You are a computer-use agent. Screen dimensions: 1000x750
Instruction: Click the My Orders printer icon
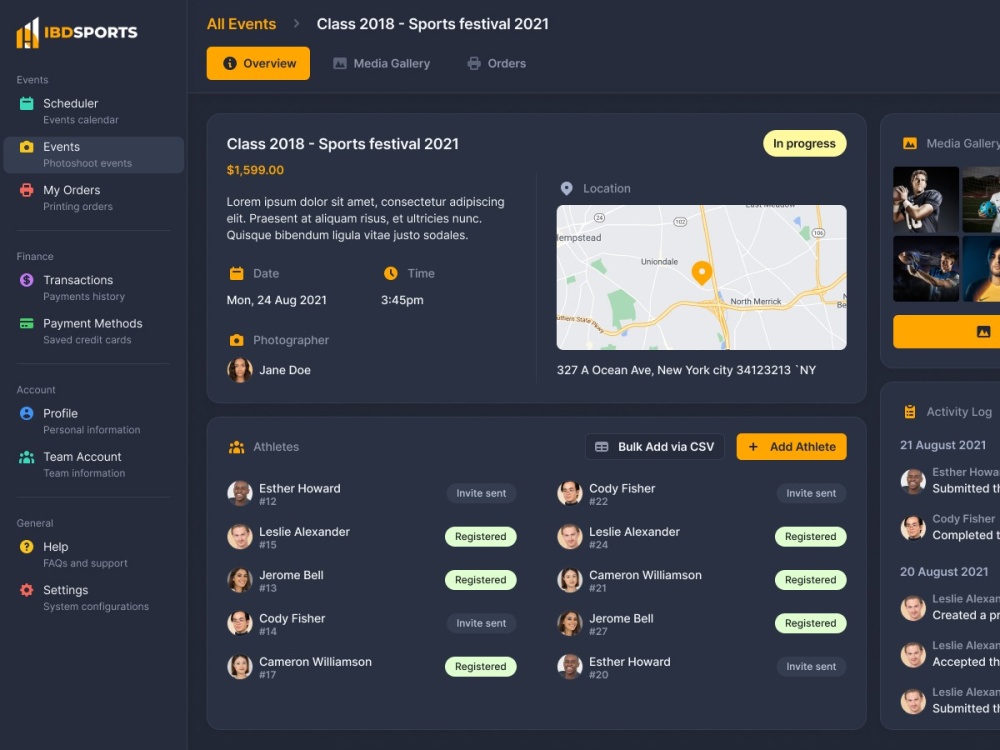pos(27,190)
